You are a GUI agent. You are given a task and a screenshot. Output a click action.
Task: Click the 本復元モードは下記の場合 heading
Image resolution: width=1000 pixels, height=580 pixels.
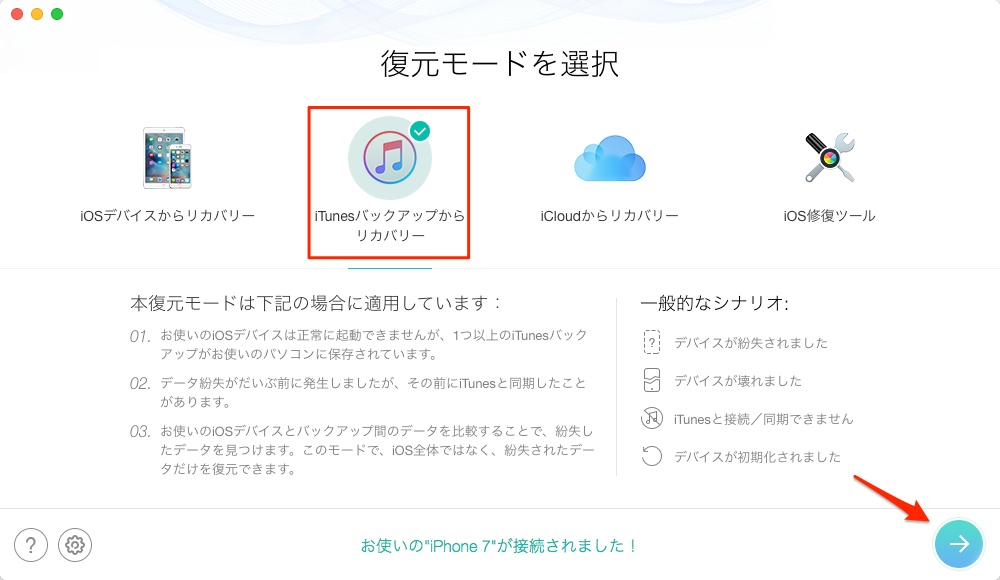coord(316,303)
